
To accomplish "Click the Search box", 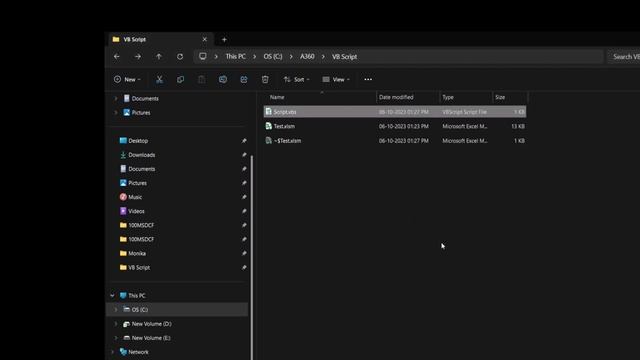I will pos(623,57).
